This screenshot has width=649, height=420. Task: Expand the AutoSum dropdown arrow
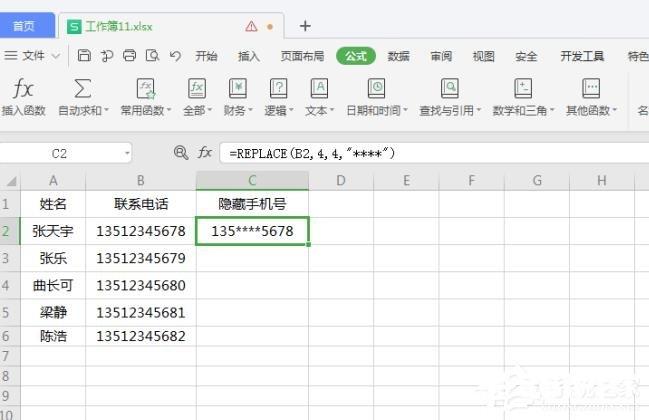tap(106, 110)
